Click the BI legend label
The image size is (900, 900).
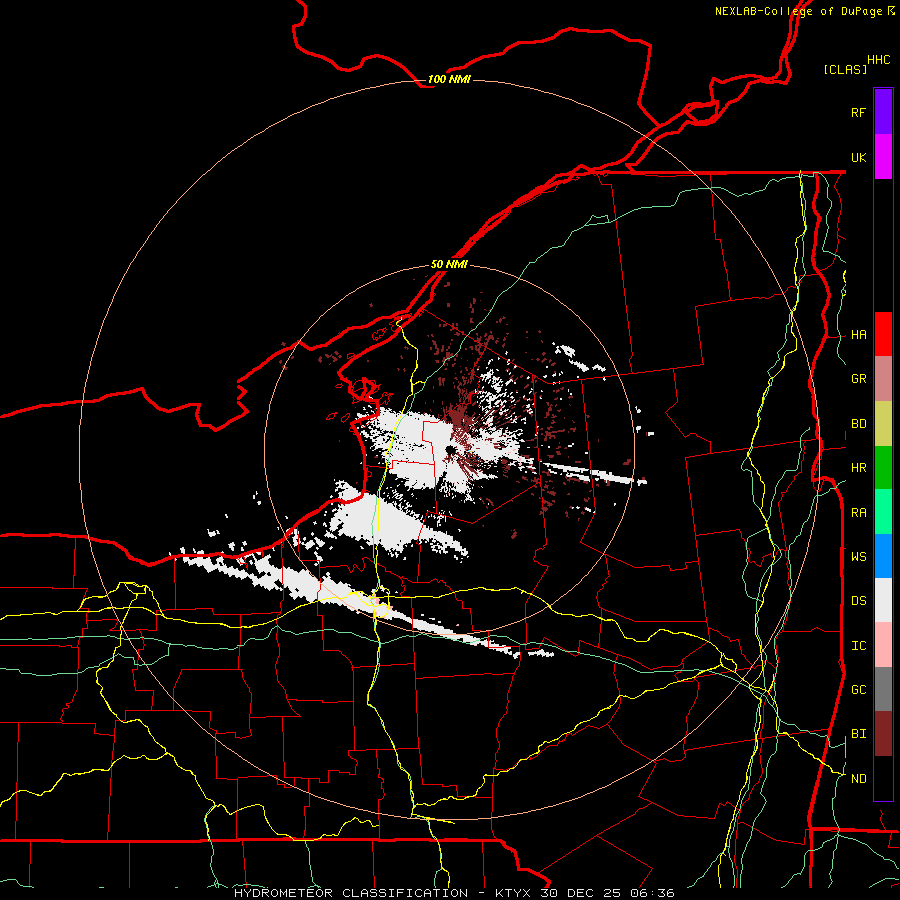tap(858, 734)
